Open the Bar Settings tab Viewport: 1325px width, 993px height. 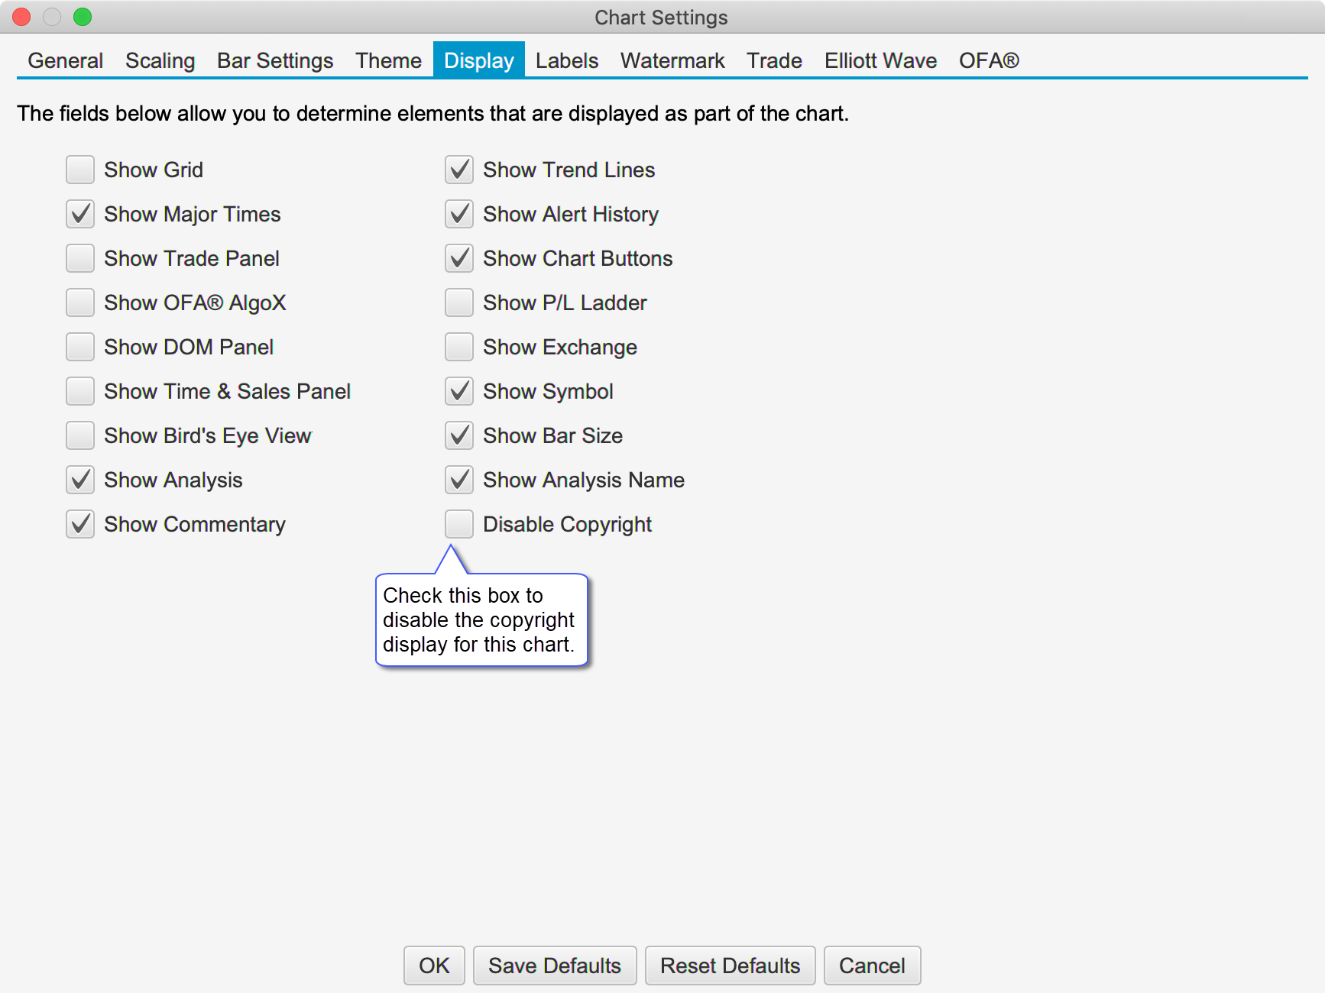click(275, 61)
